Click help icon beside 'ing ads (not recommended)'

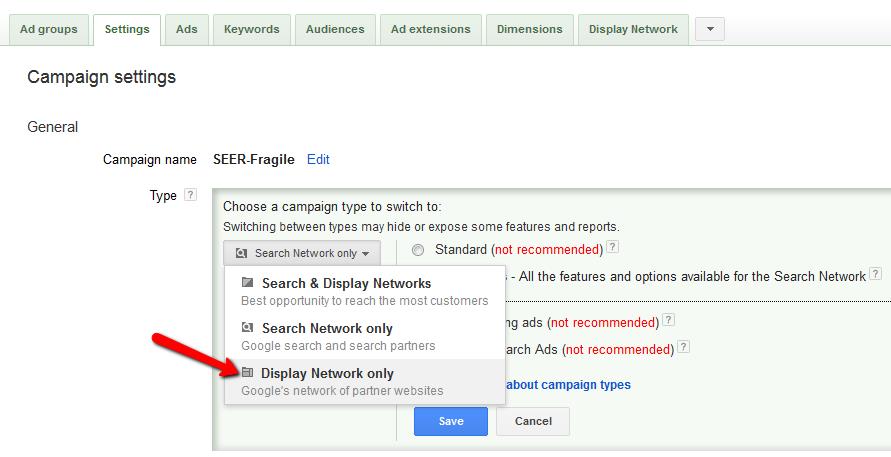tap(669, 321)
